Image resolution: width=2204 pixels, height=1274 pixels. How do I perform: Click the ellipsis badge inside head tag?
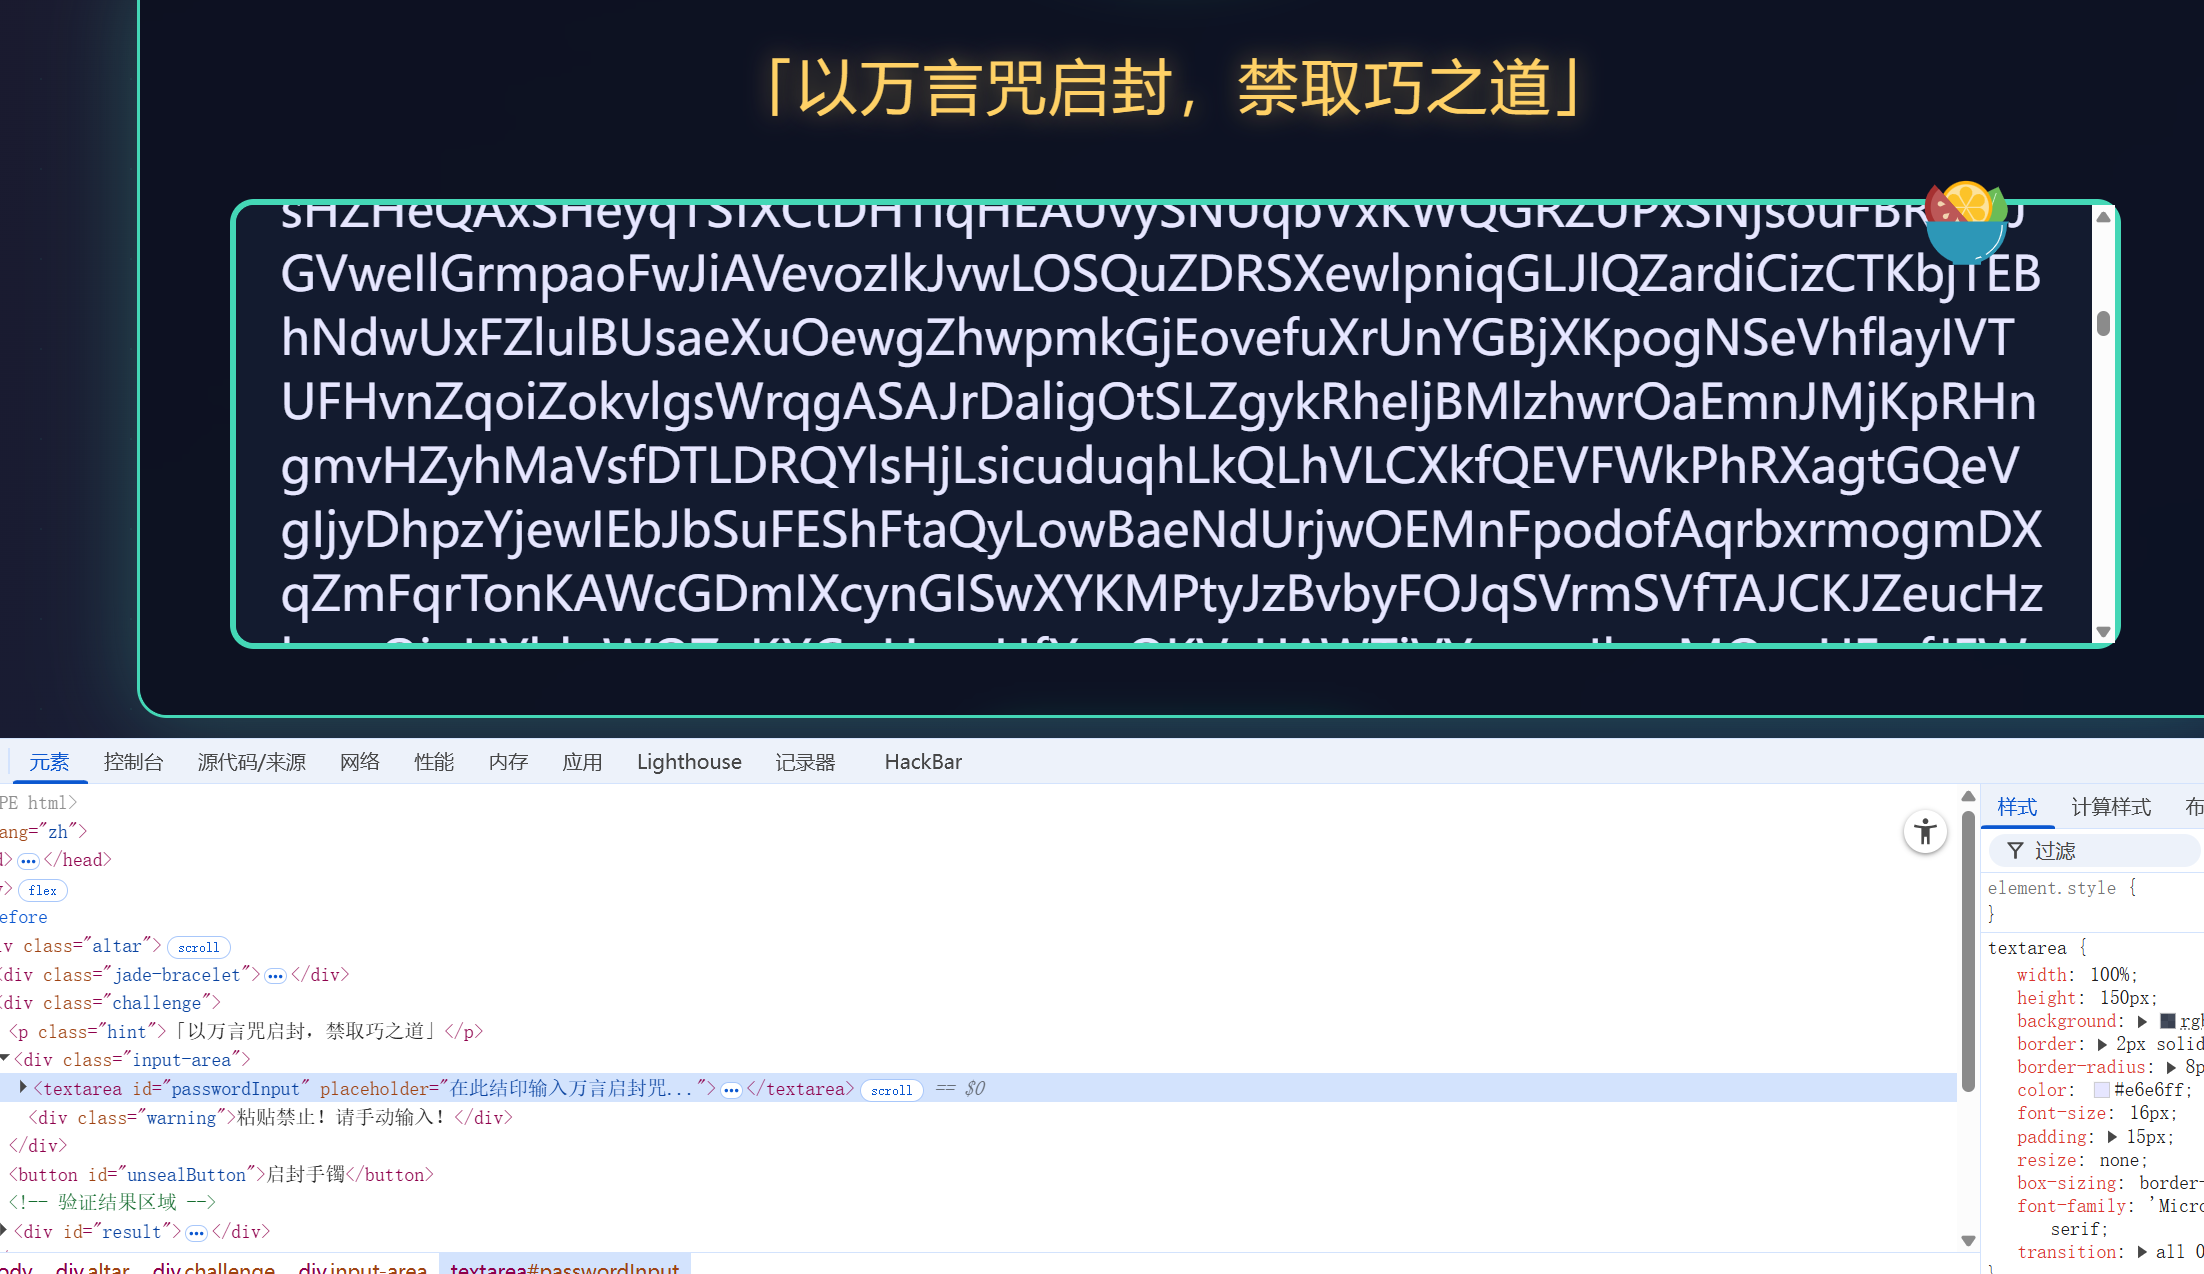28,861
